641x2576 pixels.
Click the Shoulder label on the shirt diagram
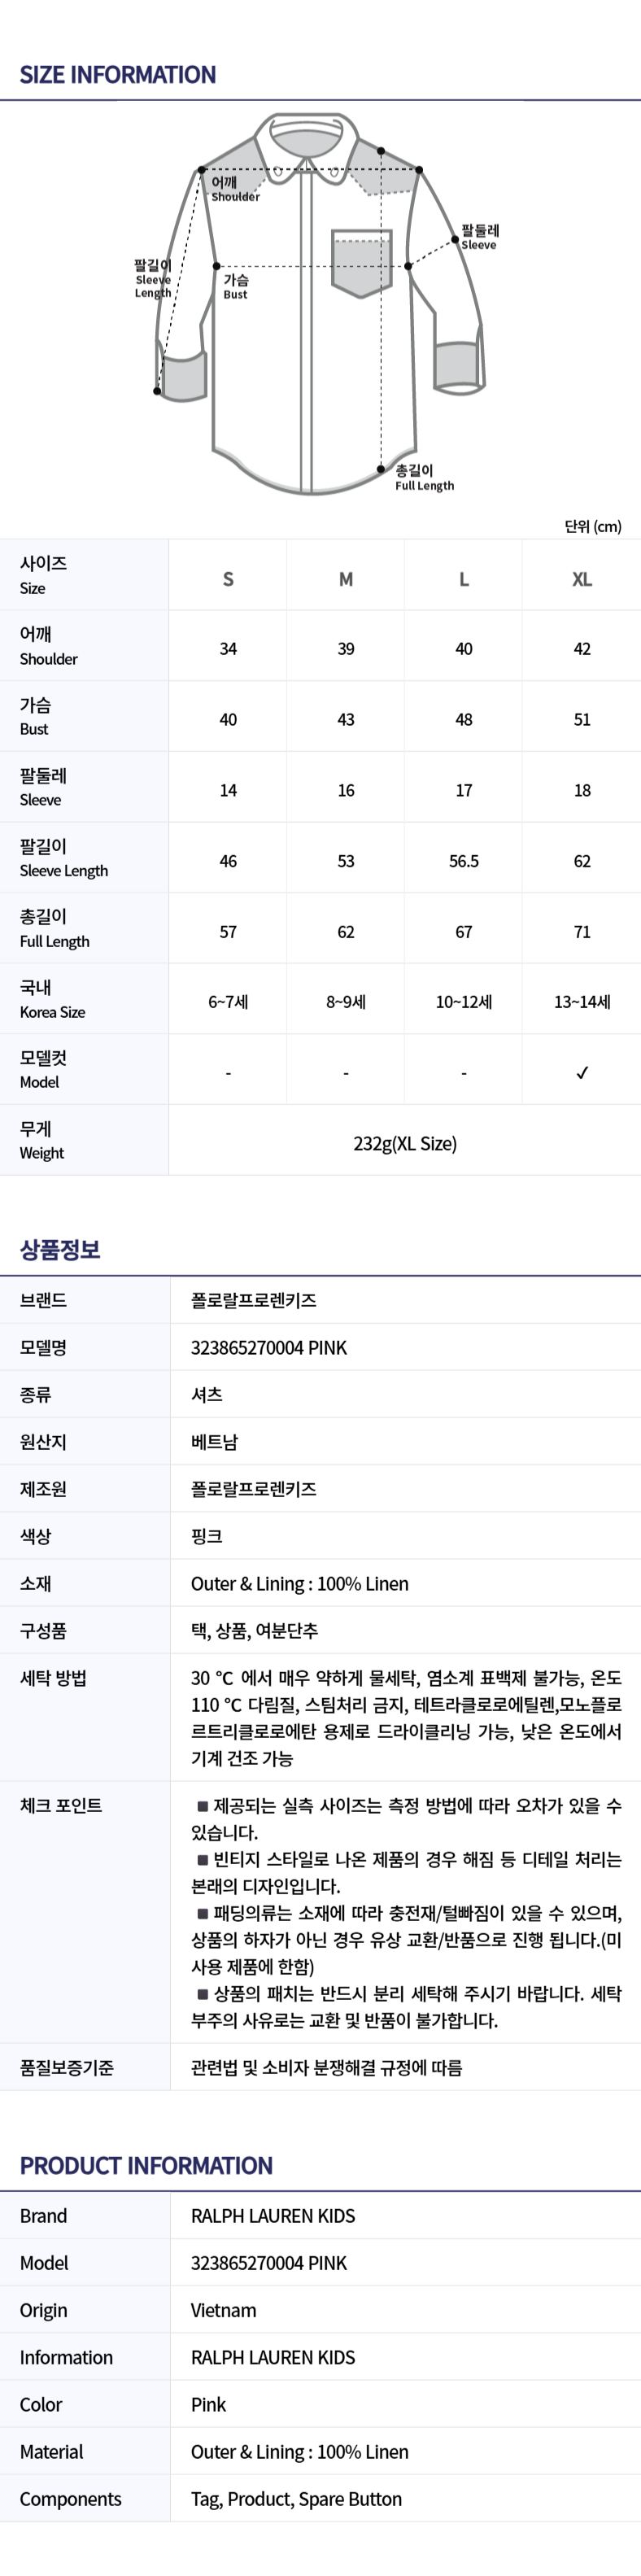point(235,189)
